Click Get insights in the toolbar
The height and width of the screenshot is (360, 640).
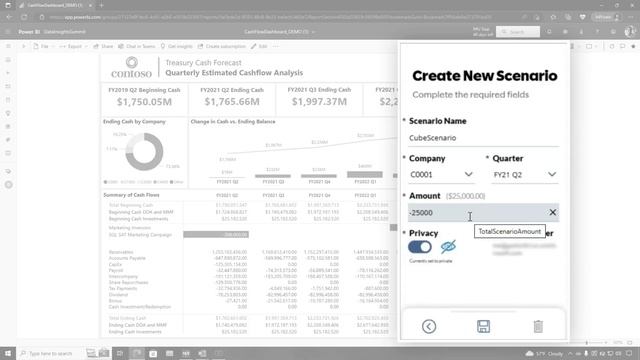click(x=176, y=47)
